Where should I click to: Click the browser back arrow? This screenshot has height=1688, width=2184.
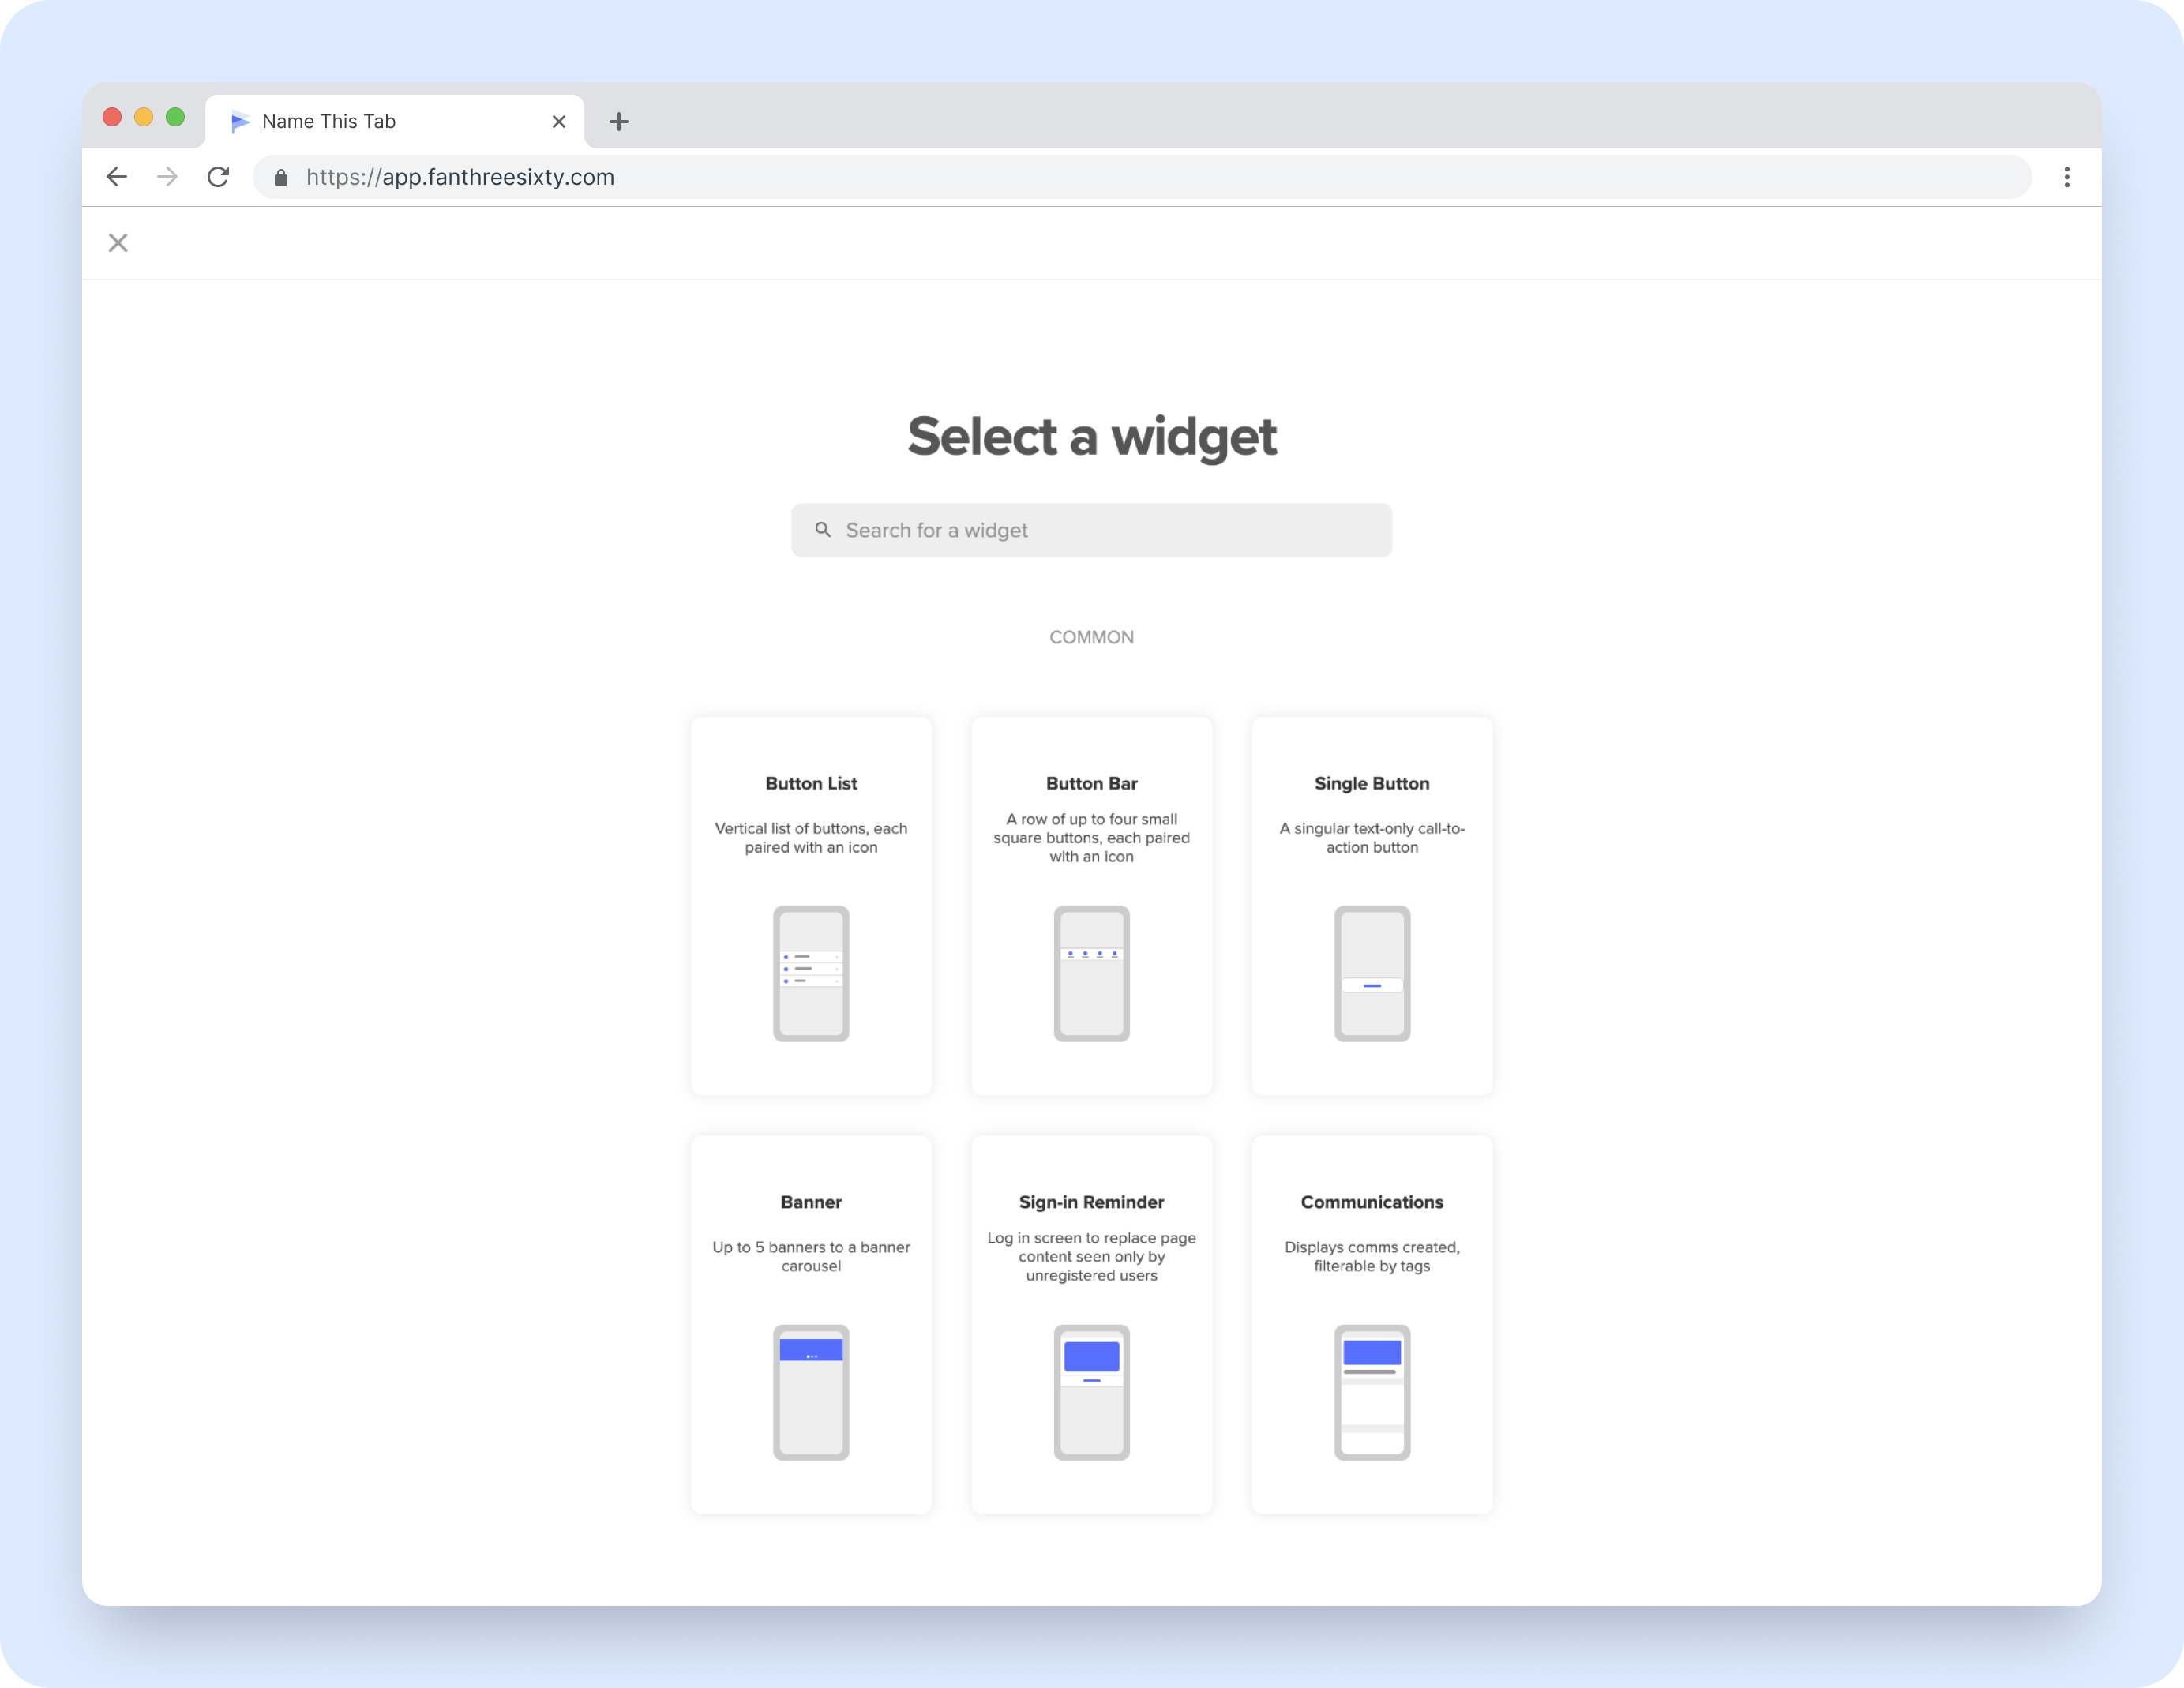[117, 177]
